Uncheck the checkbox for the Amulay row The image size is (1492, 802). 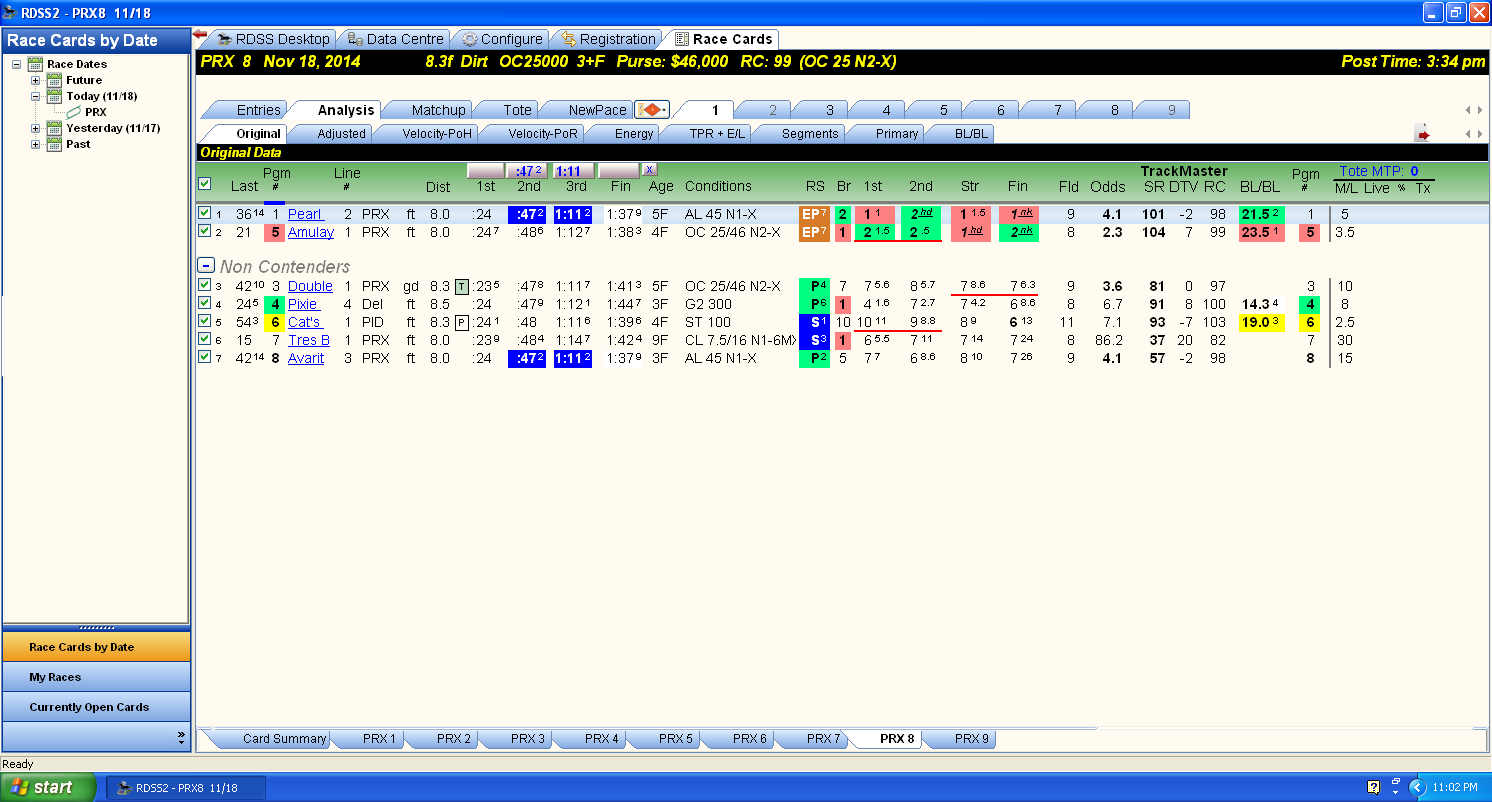click(x=205, y=231)
